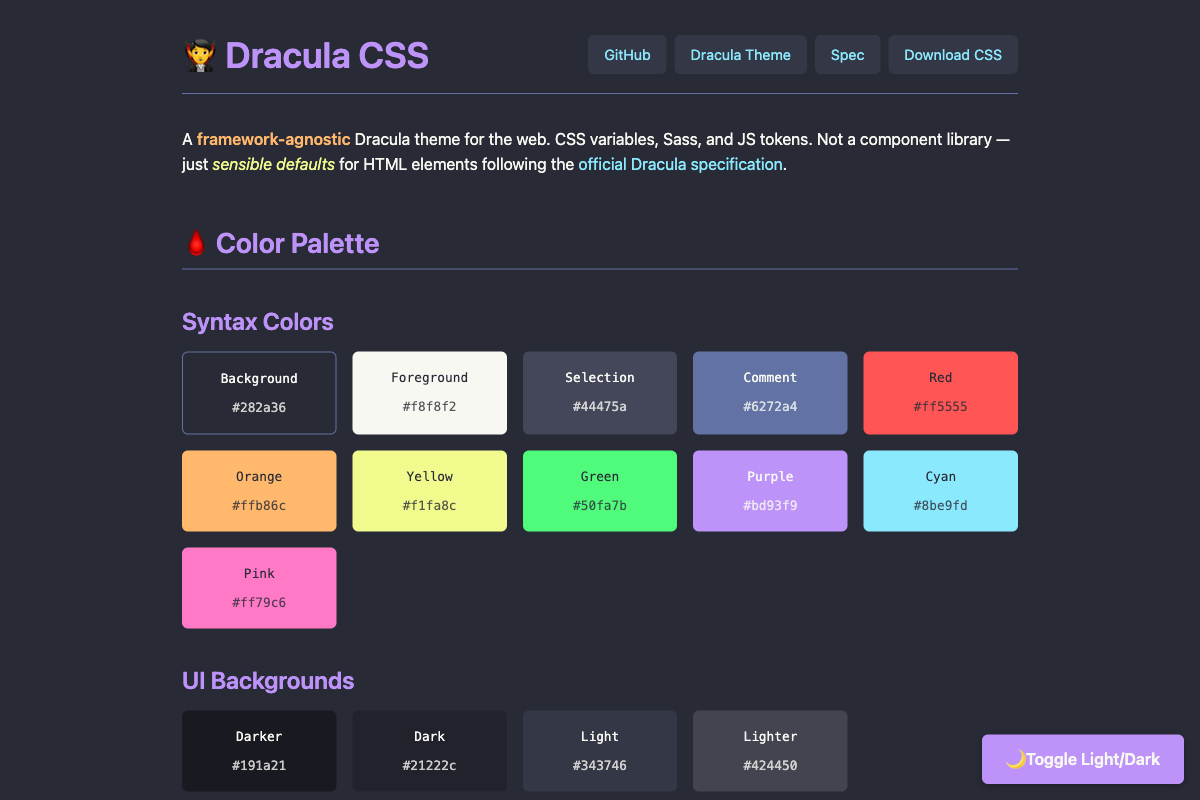Pick the Red #ff5555 swatch

pos(940,393)
